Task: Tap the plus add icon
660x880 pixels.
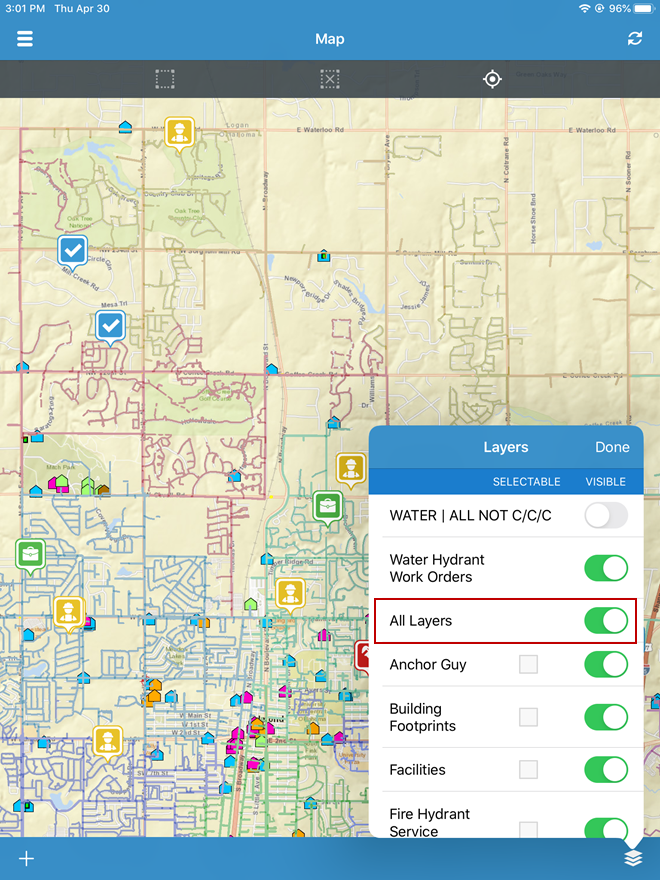Action: (x=26, y=858)
